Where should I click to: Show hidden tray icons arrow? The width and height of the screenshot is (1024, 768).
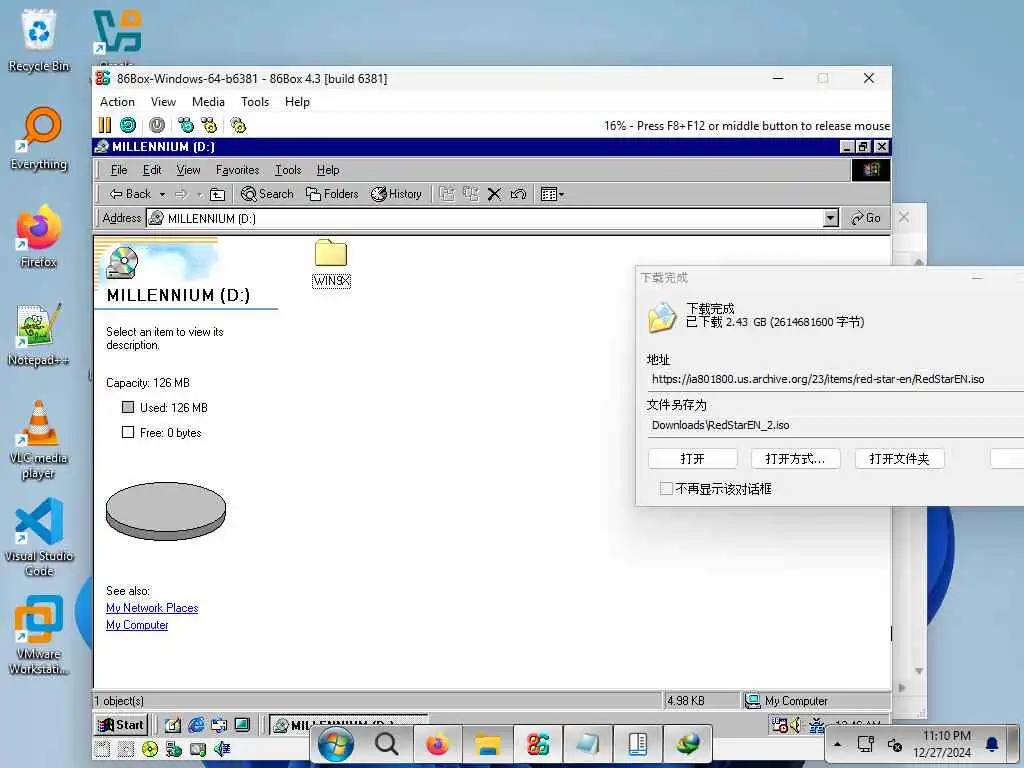tap(838, 744)
